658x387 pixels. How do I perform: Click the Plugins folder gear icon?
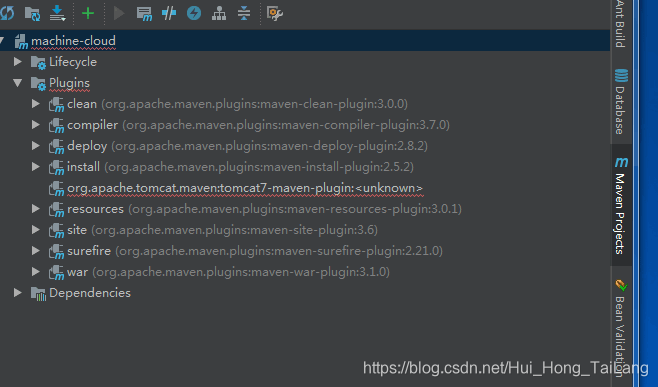click(x=38, y=83)
